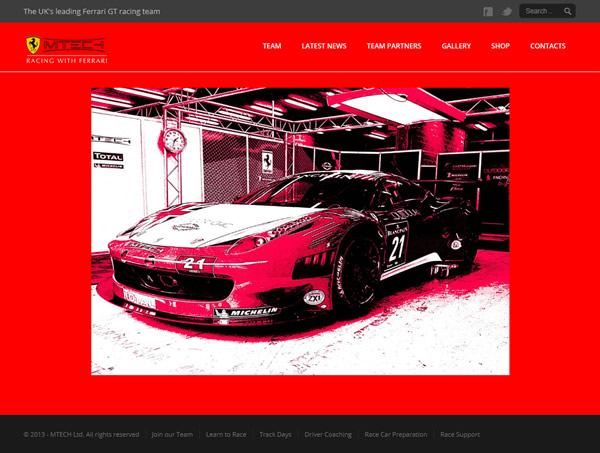The width and height of the screenshot is (600, 453).
Task: Open the Twitter bird icon
Action: pyautogui.click(x=507, y=11)
